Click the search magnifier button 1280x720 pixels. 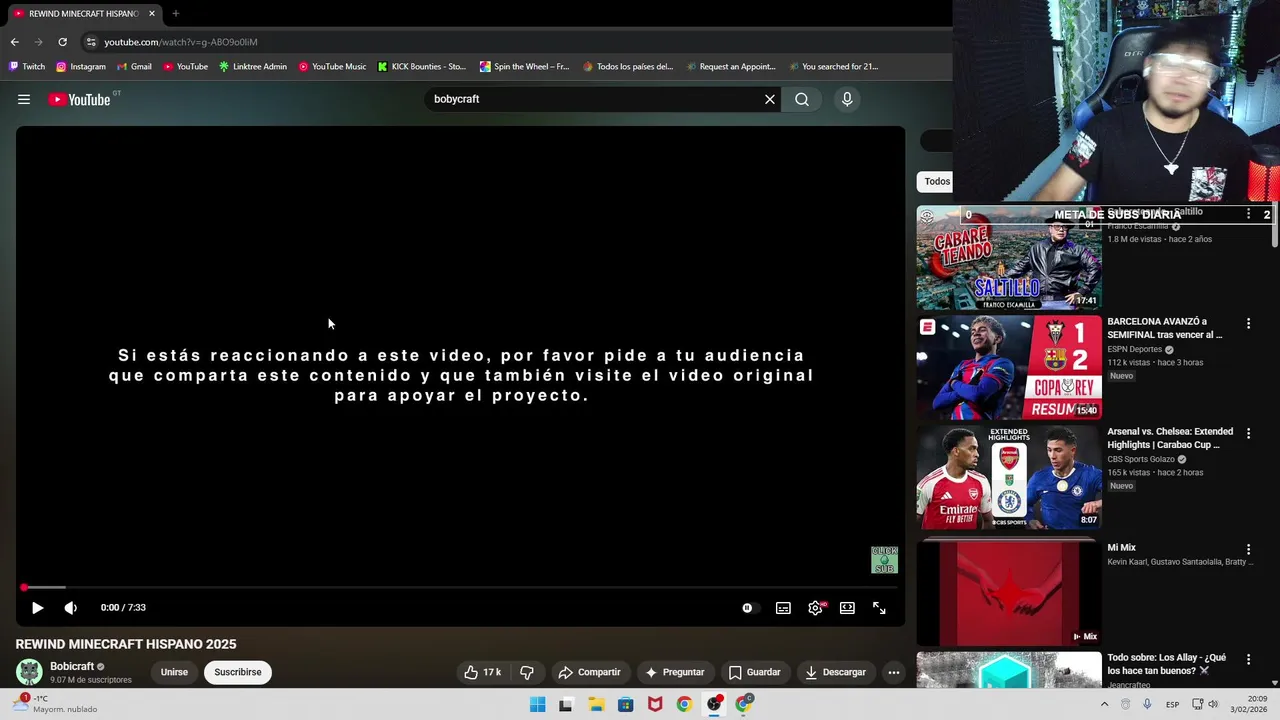802,99
